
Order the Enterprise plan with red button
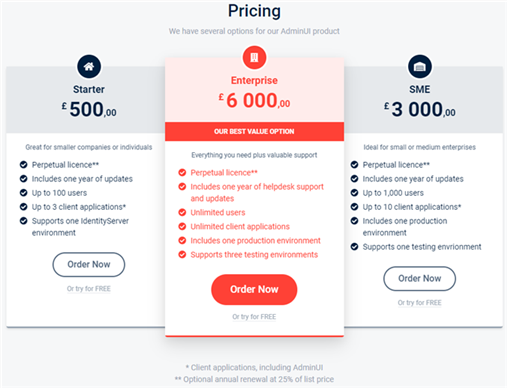click(254, 289)
